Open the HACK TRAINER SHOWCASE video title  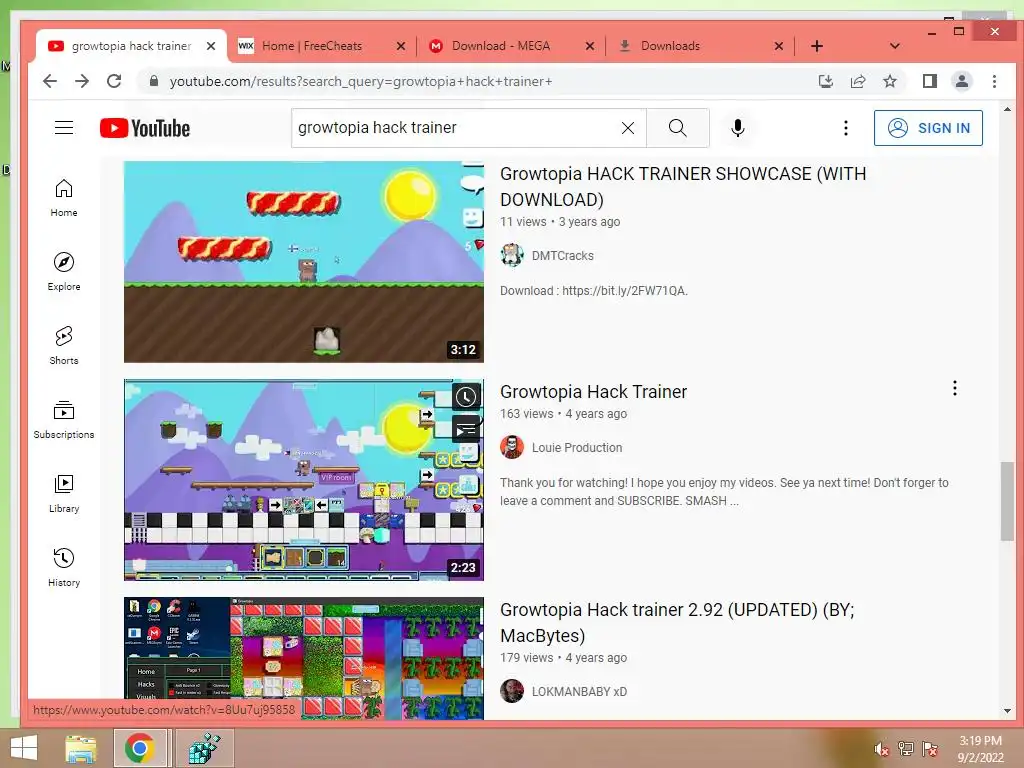point(683,186)
